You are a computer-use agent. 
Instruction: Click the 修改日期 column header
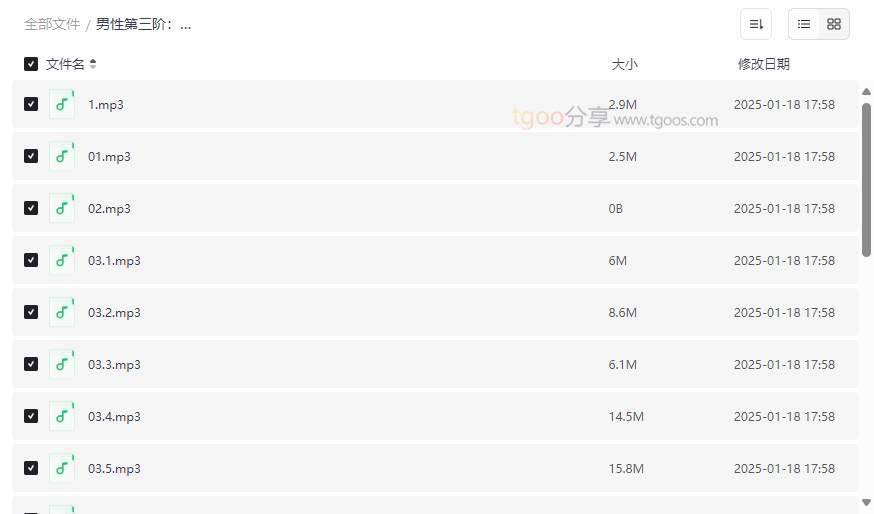click(764, 64)
